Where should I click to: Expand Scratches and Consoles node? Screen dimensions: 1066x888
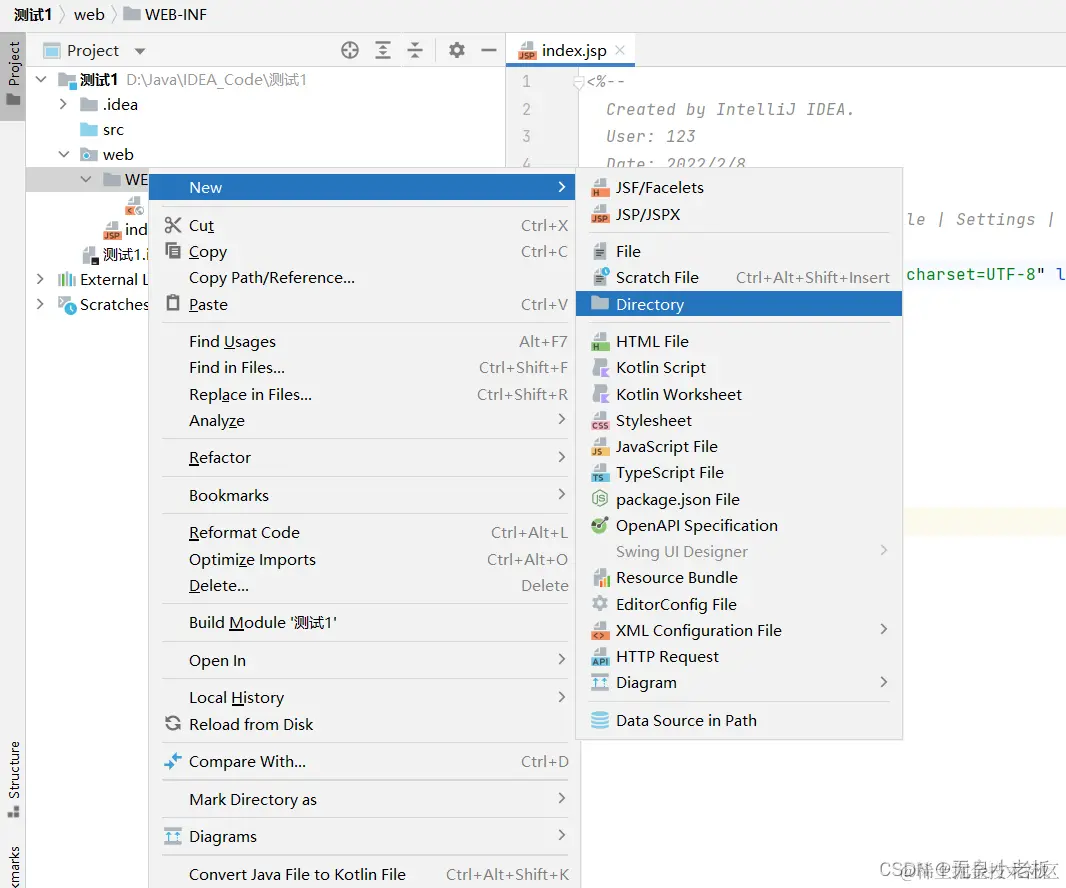point(40,304)
